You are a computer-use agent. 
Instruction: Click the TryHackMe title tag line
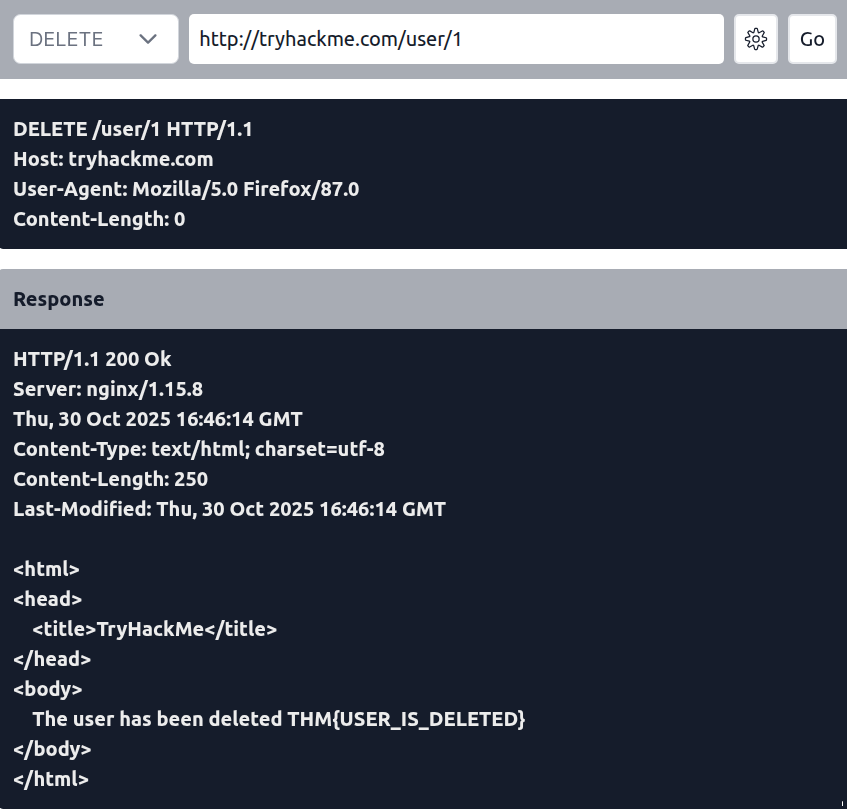154,629
